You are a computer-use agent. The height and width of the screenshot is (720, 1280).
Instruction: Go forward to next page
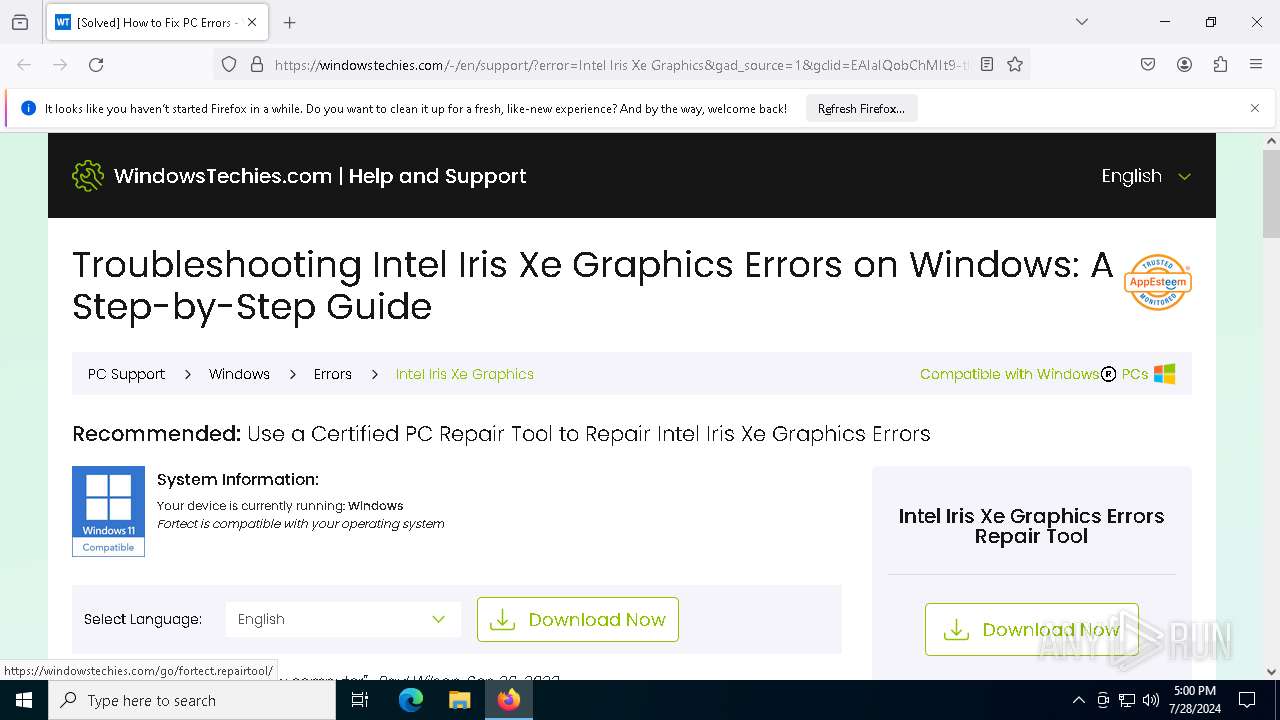[x=60, y=64]
